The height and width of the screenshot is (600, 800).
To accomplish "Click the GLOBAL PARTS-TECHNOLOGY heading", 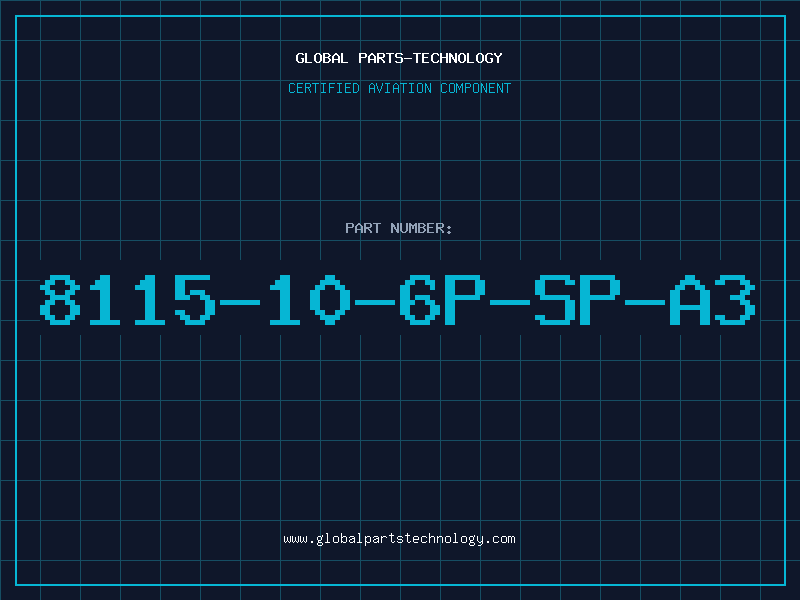I will [x=399, y=58].
